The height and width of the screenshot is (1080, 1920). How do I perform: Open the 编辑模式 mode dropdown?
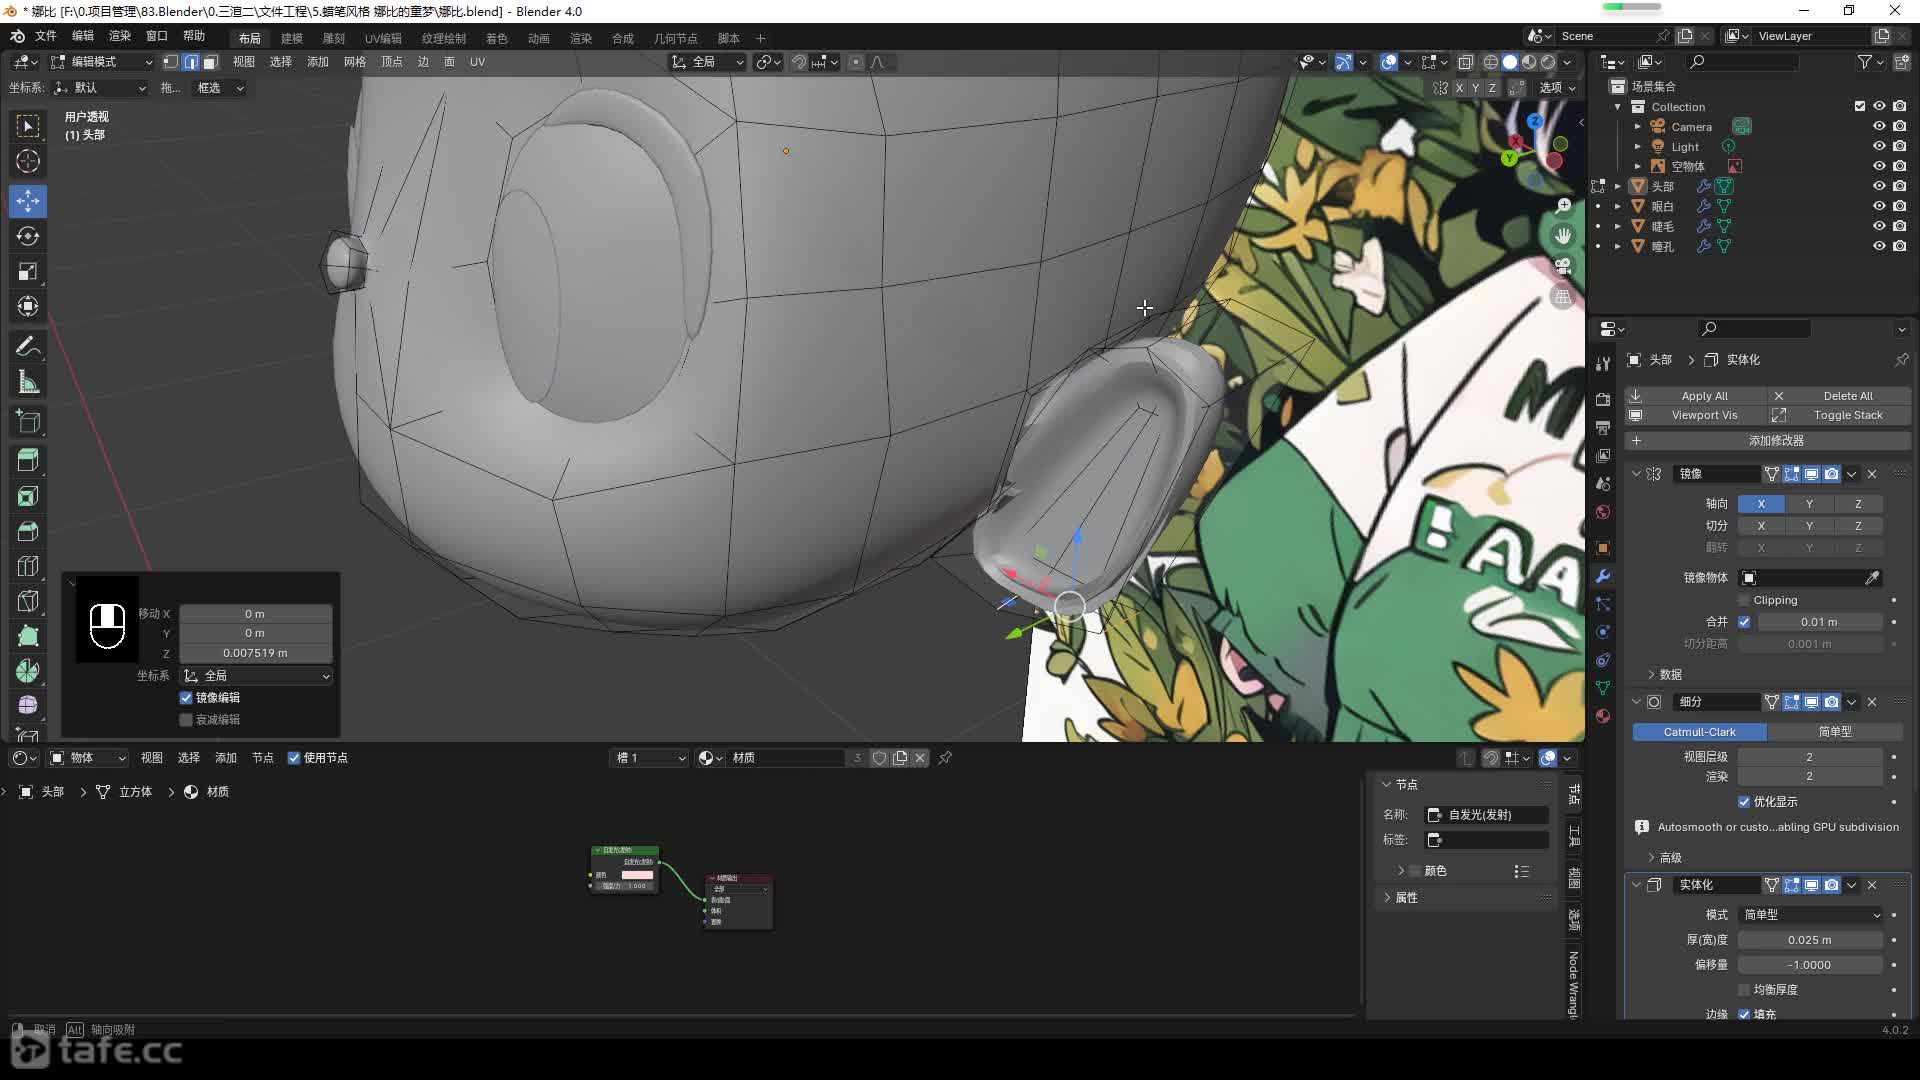102,62
